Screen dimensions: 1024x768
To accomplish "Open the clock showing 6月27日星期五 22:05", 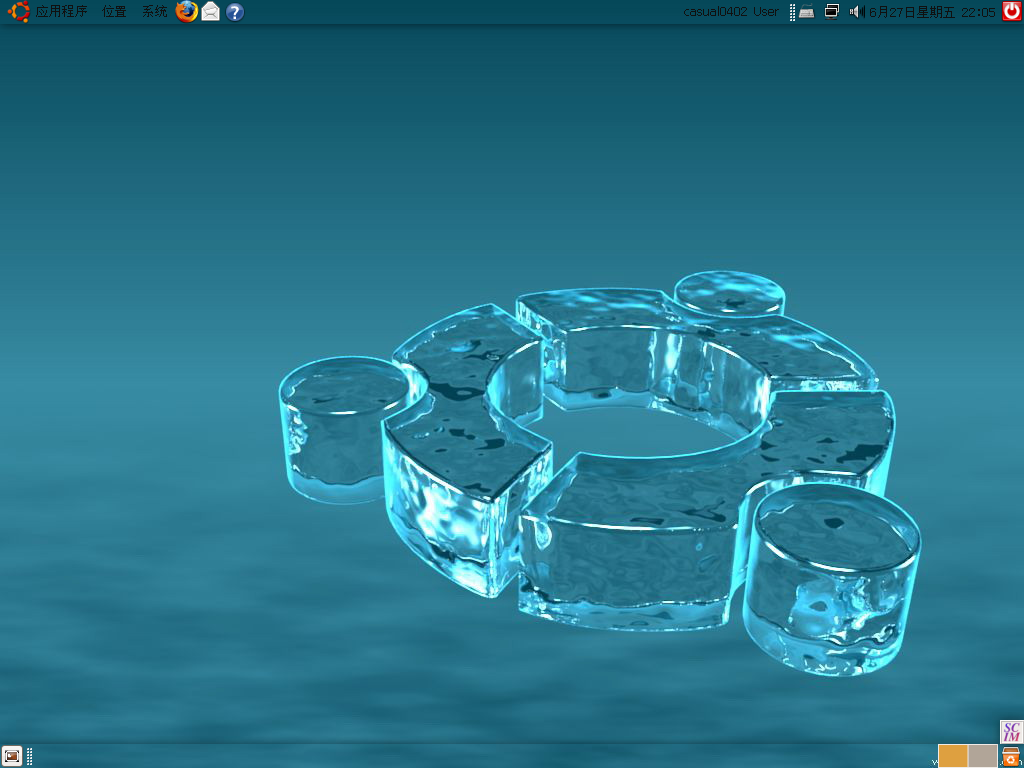I will click(933, 12).
